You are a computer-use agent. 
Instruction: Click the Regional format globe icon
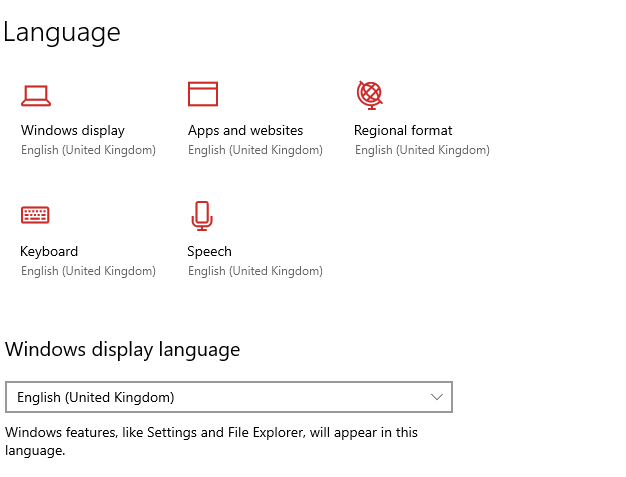pos(370,94)
